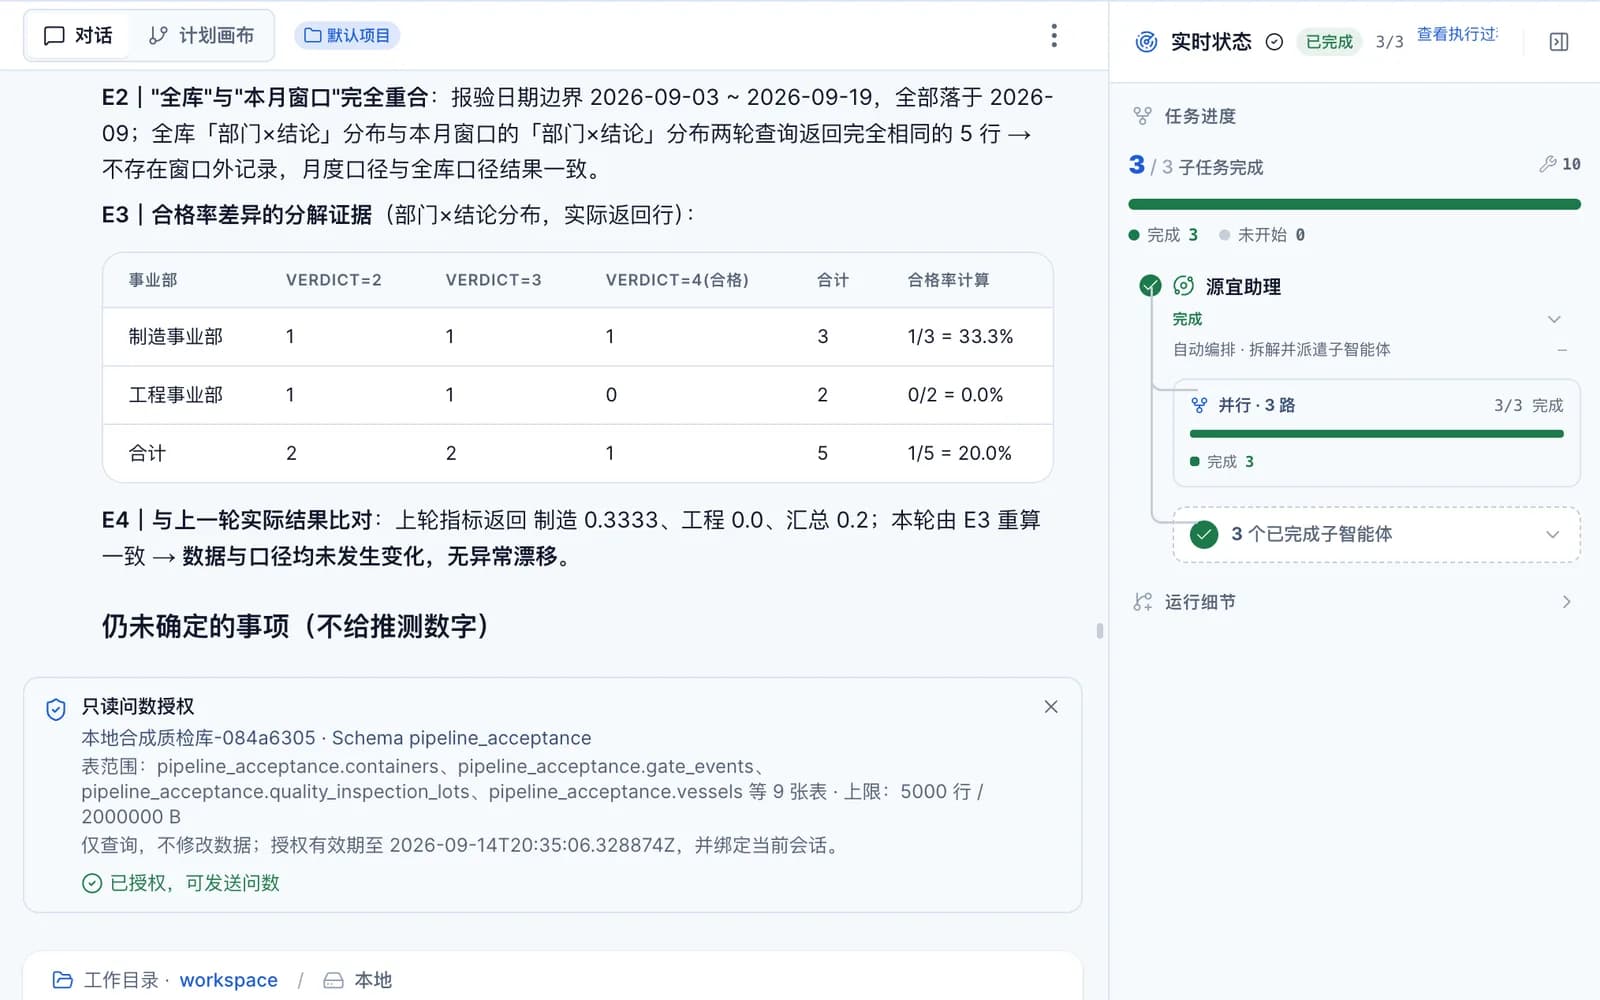Click the 完成 3 legend inside the 并行 card
Viewport: 1600px width, 1000px height.
(1222, 462)
